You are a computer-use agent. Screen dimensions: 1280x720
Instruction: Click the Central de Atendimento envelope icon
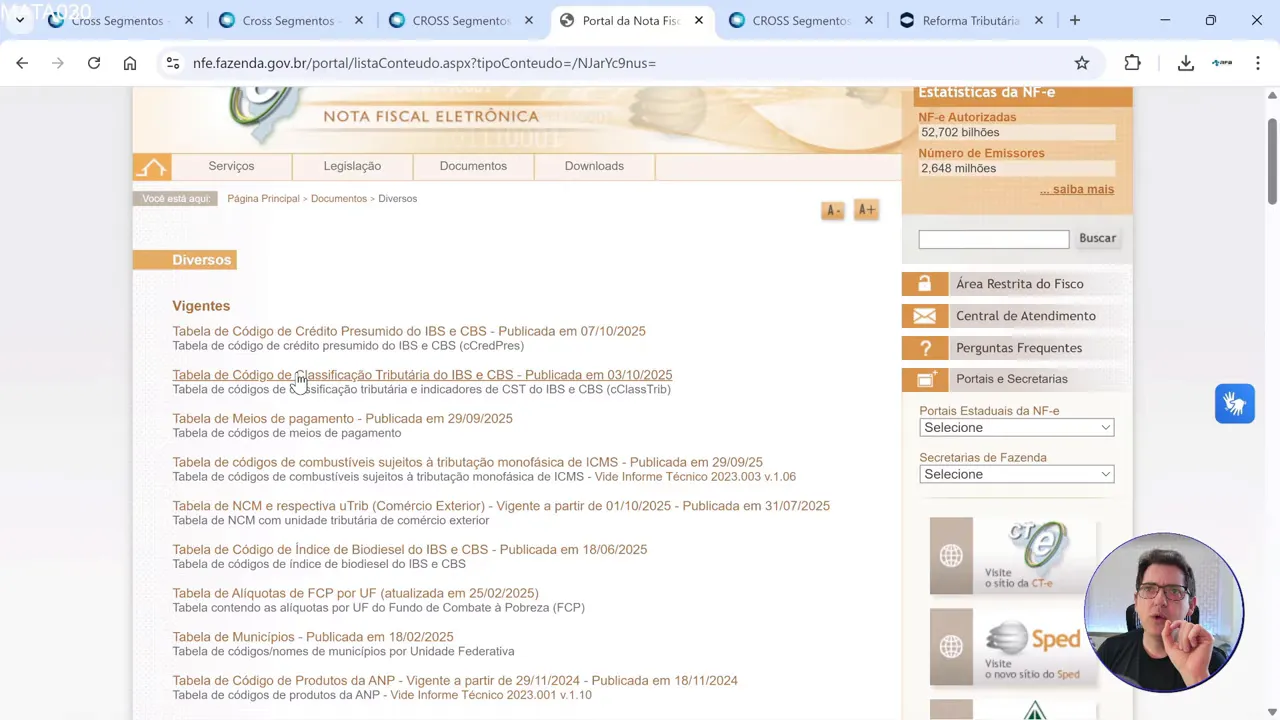pos(924,315)
